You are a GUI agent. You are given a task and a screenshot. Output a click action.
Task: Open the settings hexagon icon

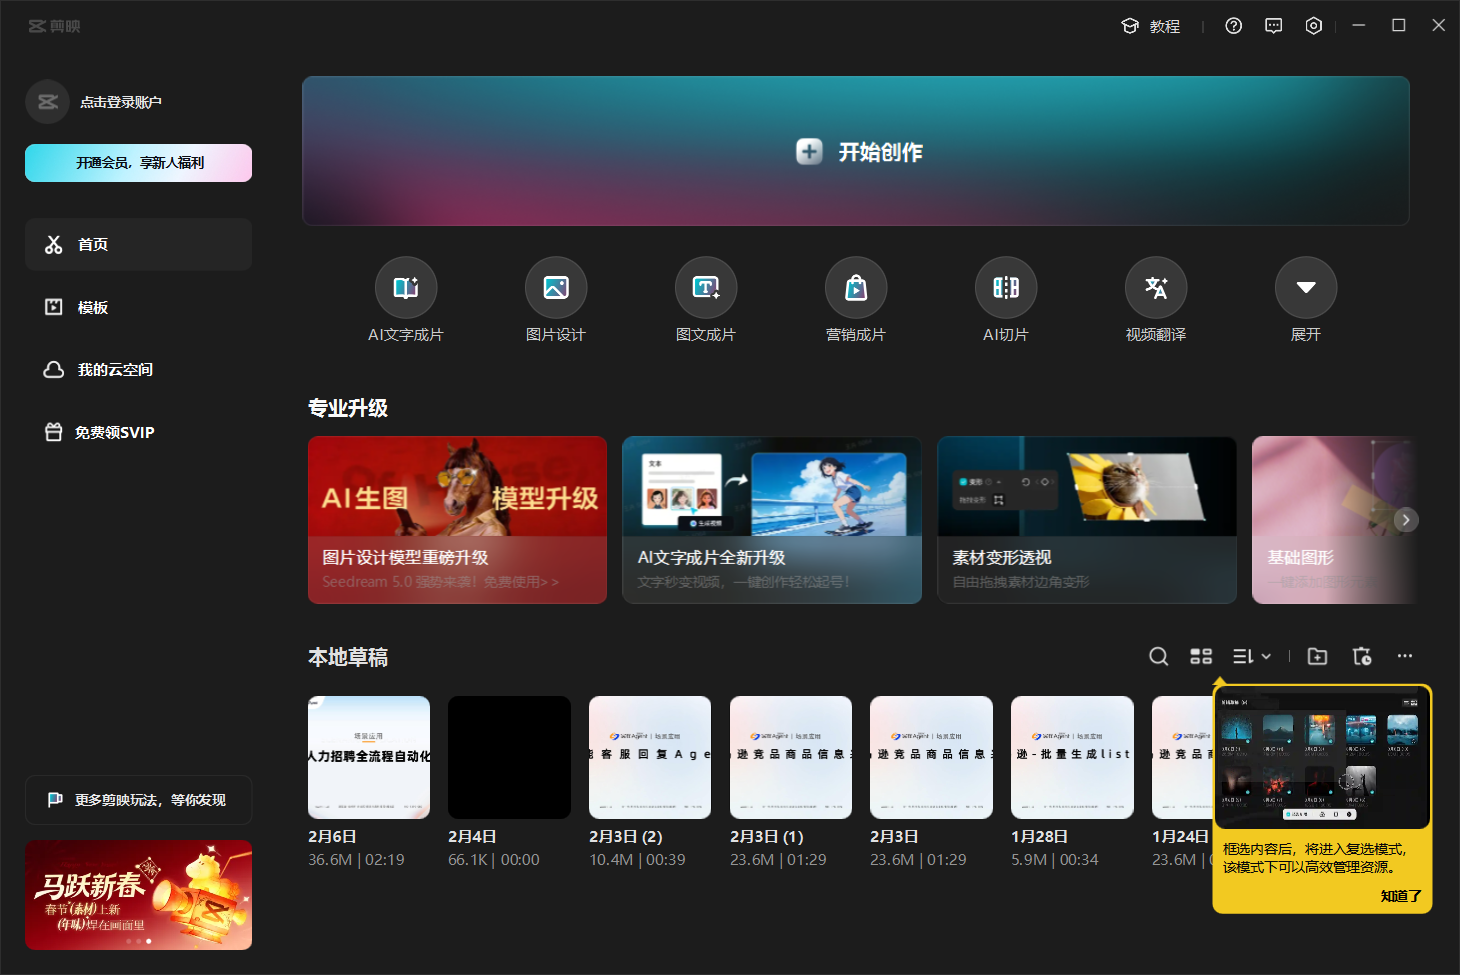(x=1313, y=26)
